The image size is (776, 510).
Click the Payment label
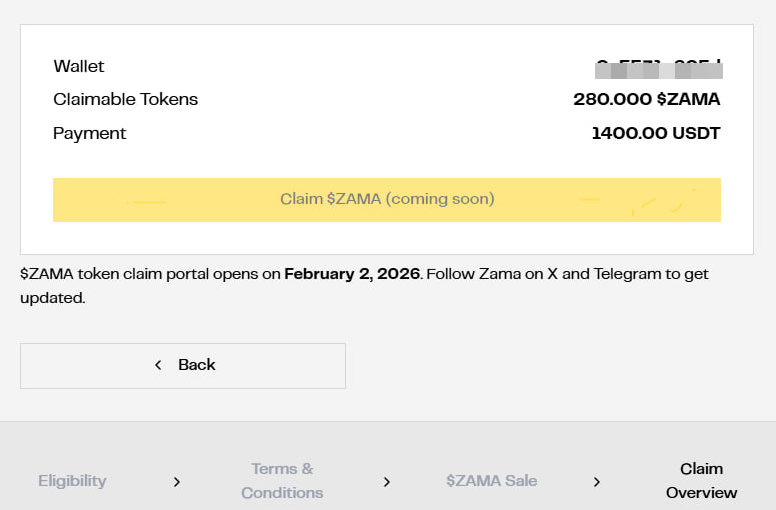(x=90, y=133)
